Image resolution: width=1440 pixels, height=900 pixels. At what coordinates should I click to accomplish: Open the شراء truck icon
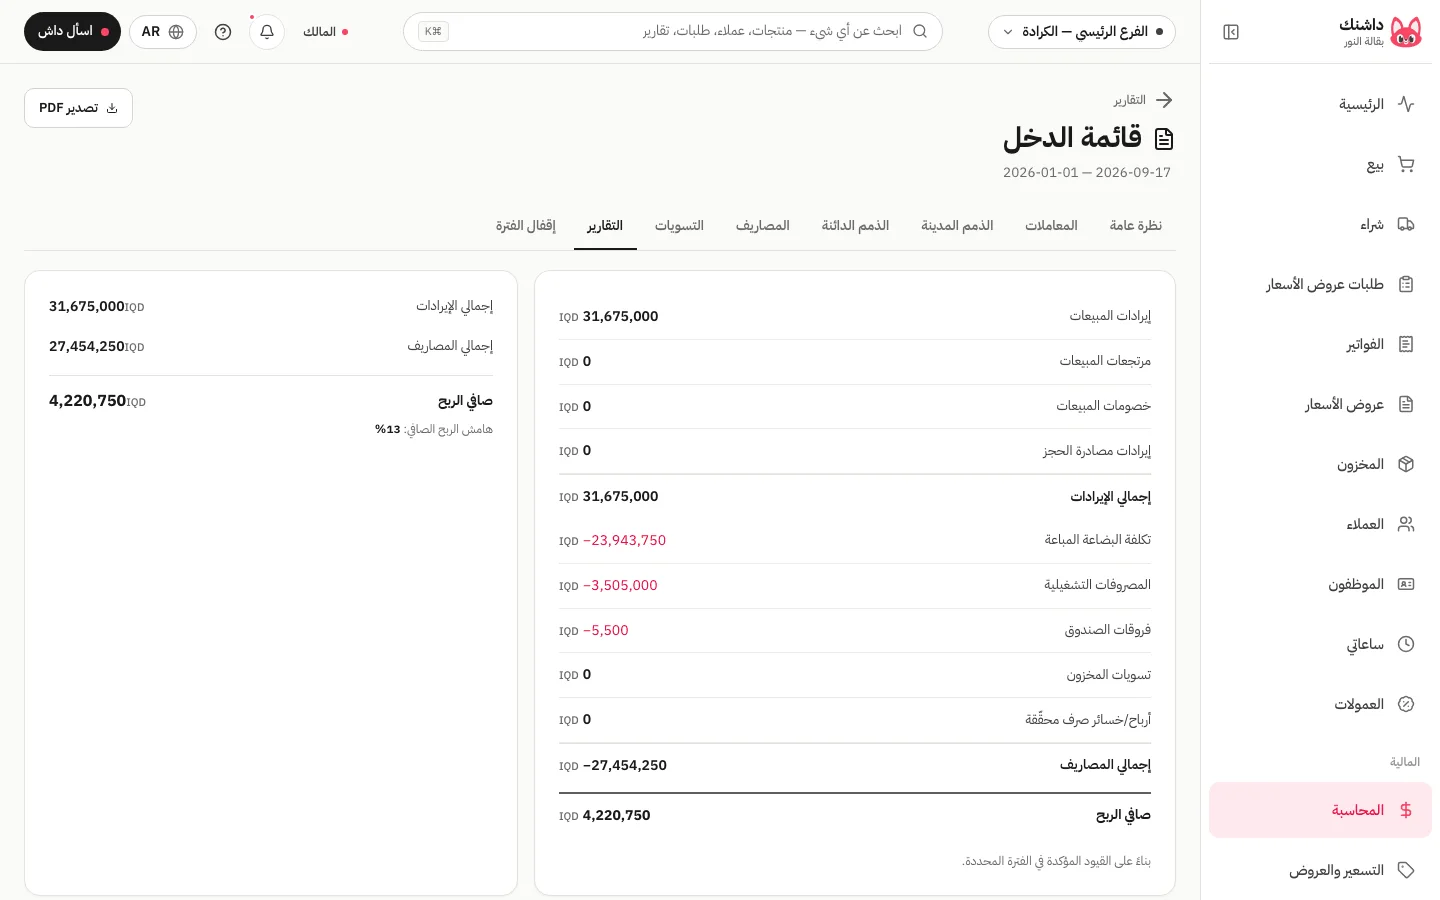coord(1406,224)
